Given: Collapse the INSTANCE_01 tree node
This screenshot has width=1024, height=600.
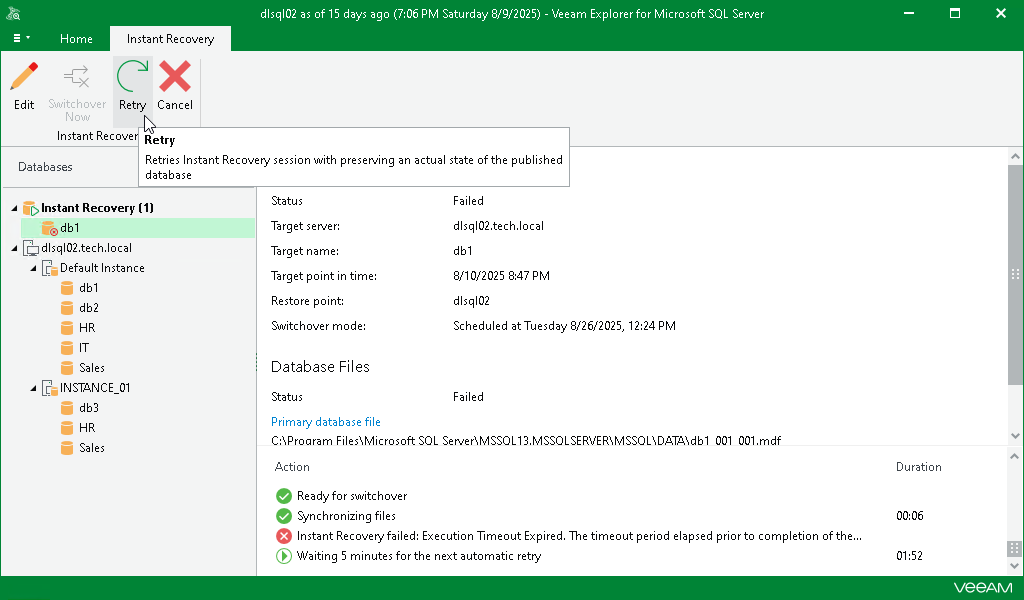Looking at the screenshot, I should [33, 388].
